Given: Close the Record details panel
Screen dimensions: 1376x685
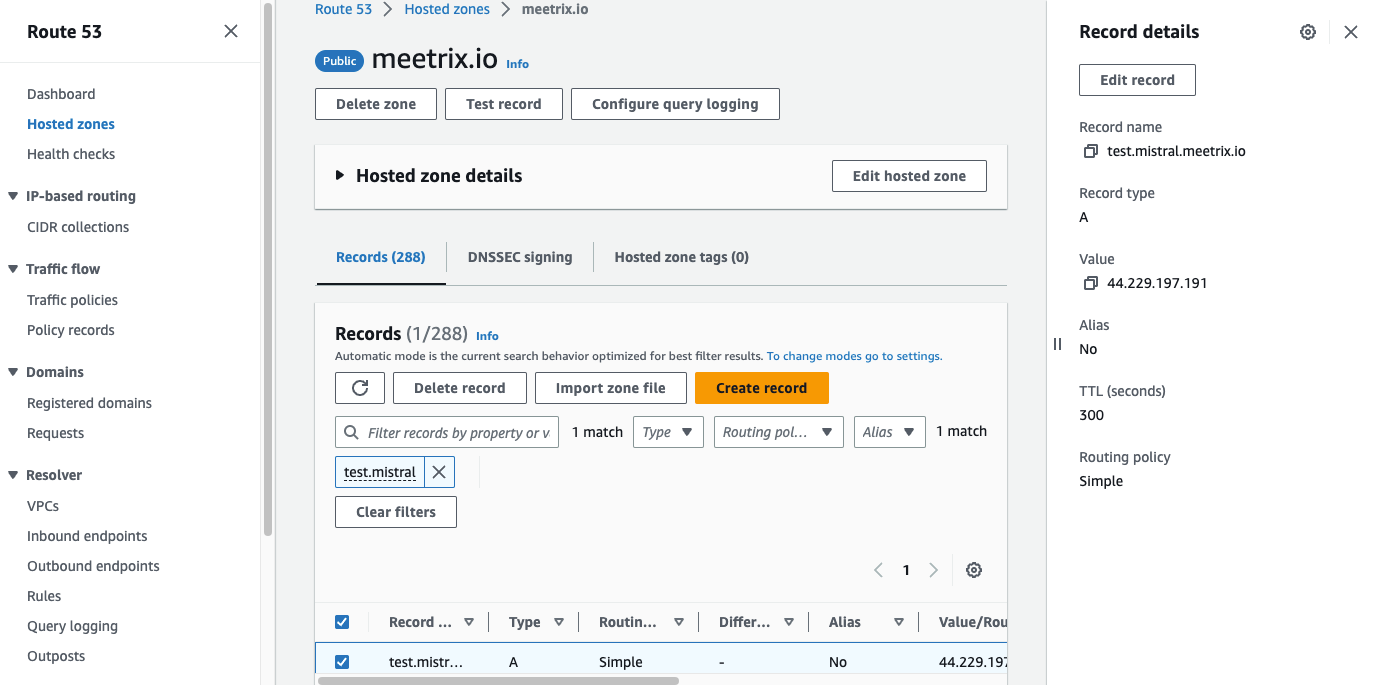Looking at the screenshot, I should click(x=1351, y=32).
